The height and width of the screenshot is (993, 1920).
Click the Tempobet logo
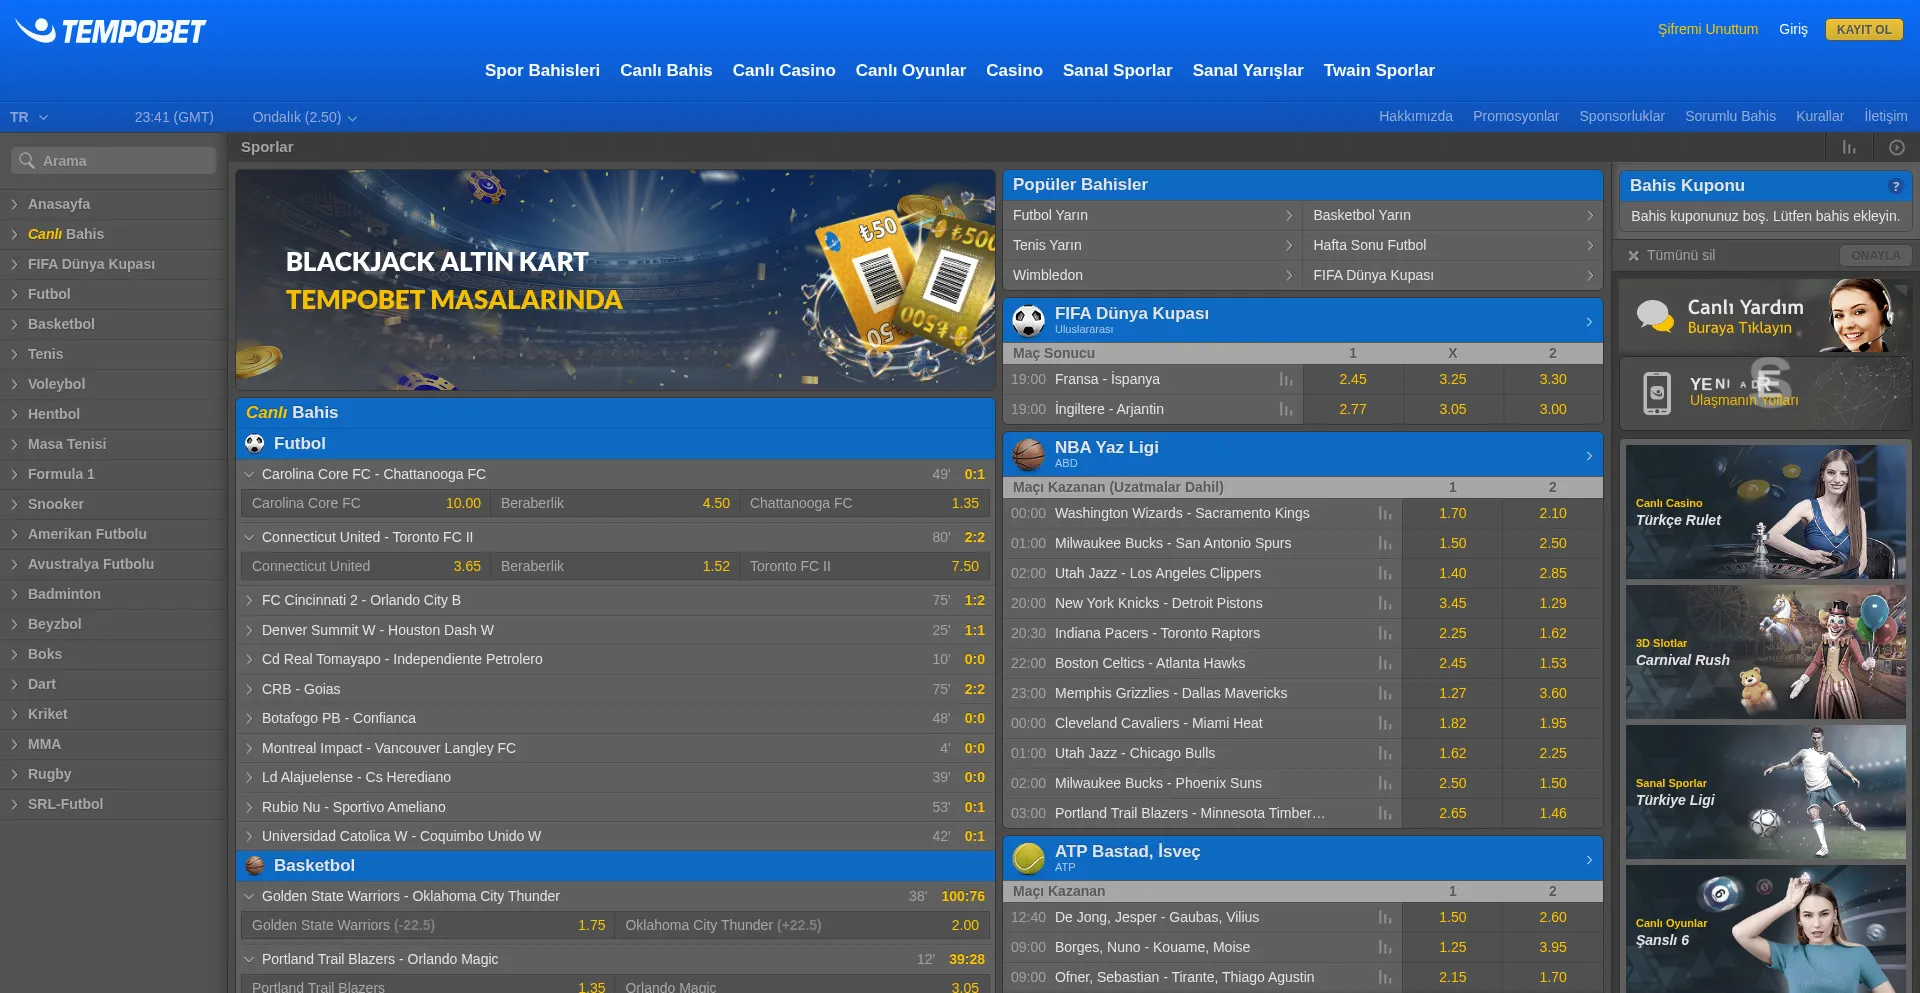point(110,31)
